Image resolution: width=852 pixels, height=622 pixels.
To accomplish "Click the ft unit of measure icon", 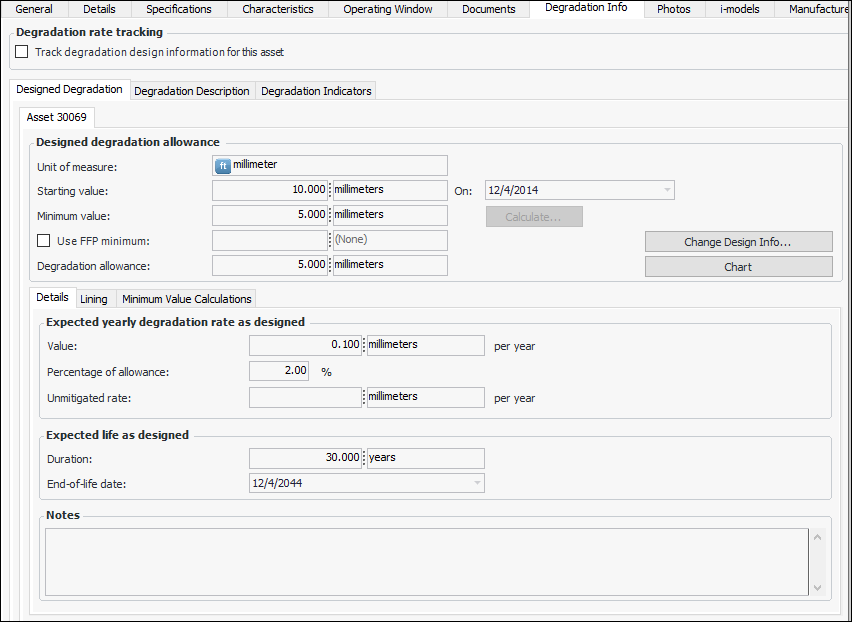I will [223, 166].
